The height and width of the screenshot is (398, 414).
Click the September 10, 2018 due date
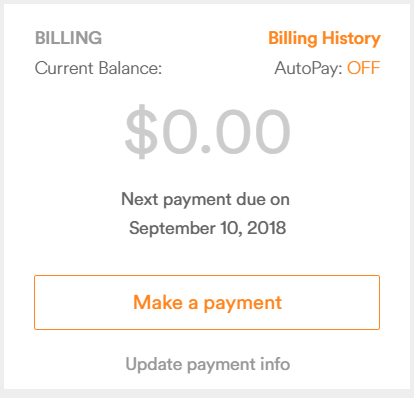point(207,228)
